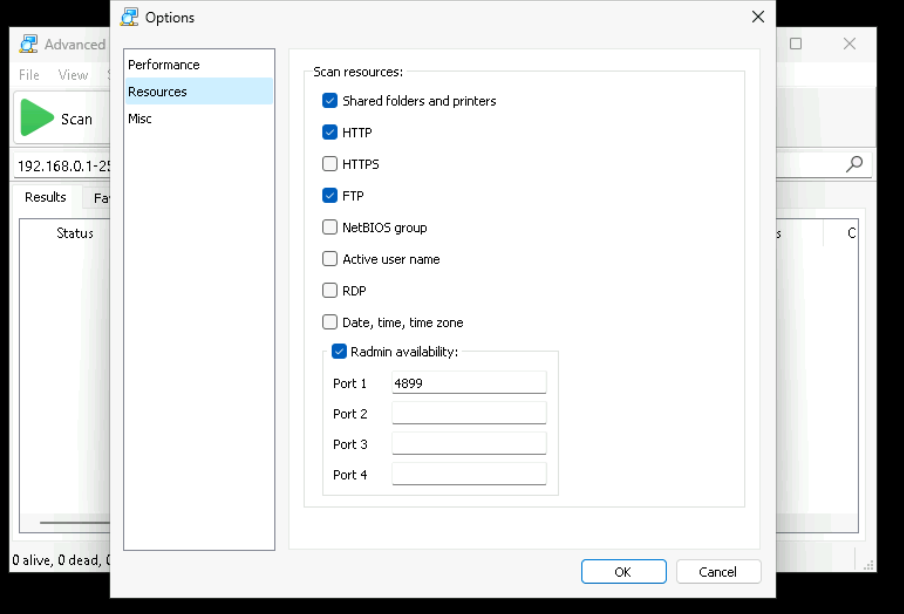Click the empty Port 2 field
This screenshot has width=904, height=614.
click(468, 414)
